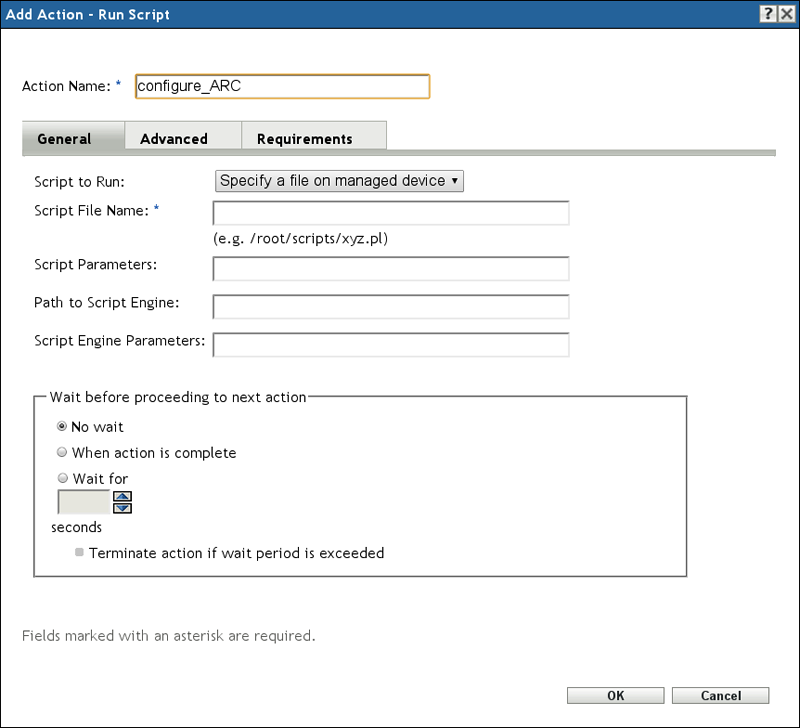Click the Cancel button

tap(720, 696)
